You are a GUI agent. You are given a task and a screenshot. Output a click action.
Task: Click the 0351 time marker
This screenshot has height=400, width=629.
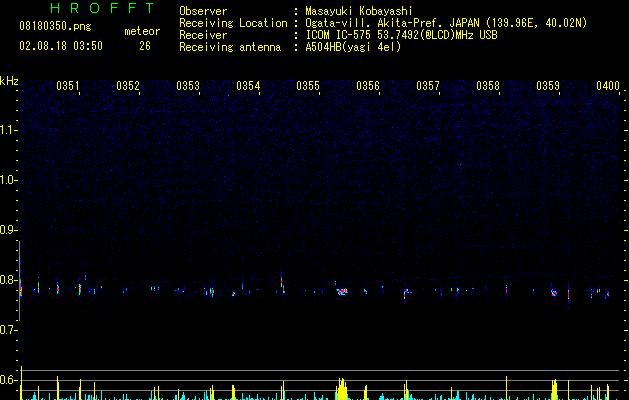[x=68, y=86]
